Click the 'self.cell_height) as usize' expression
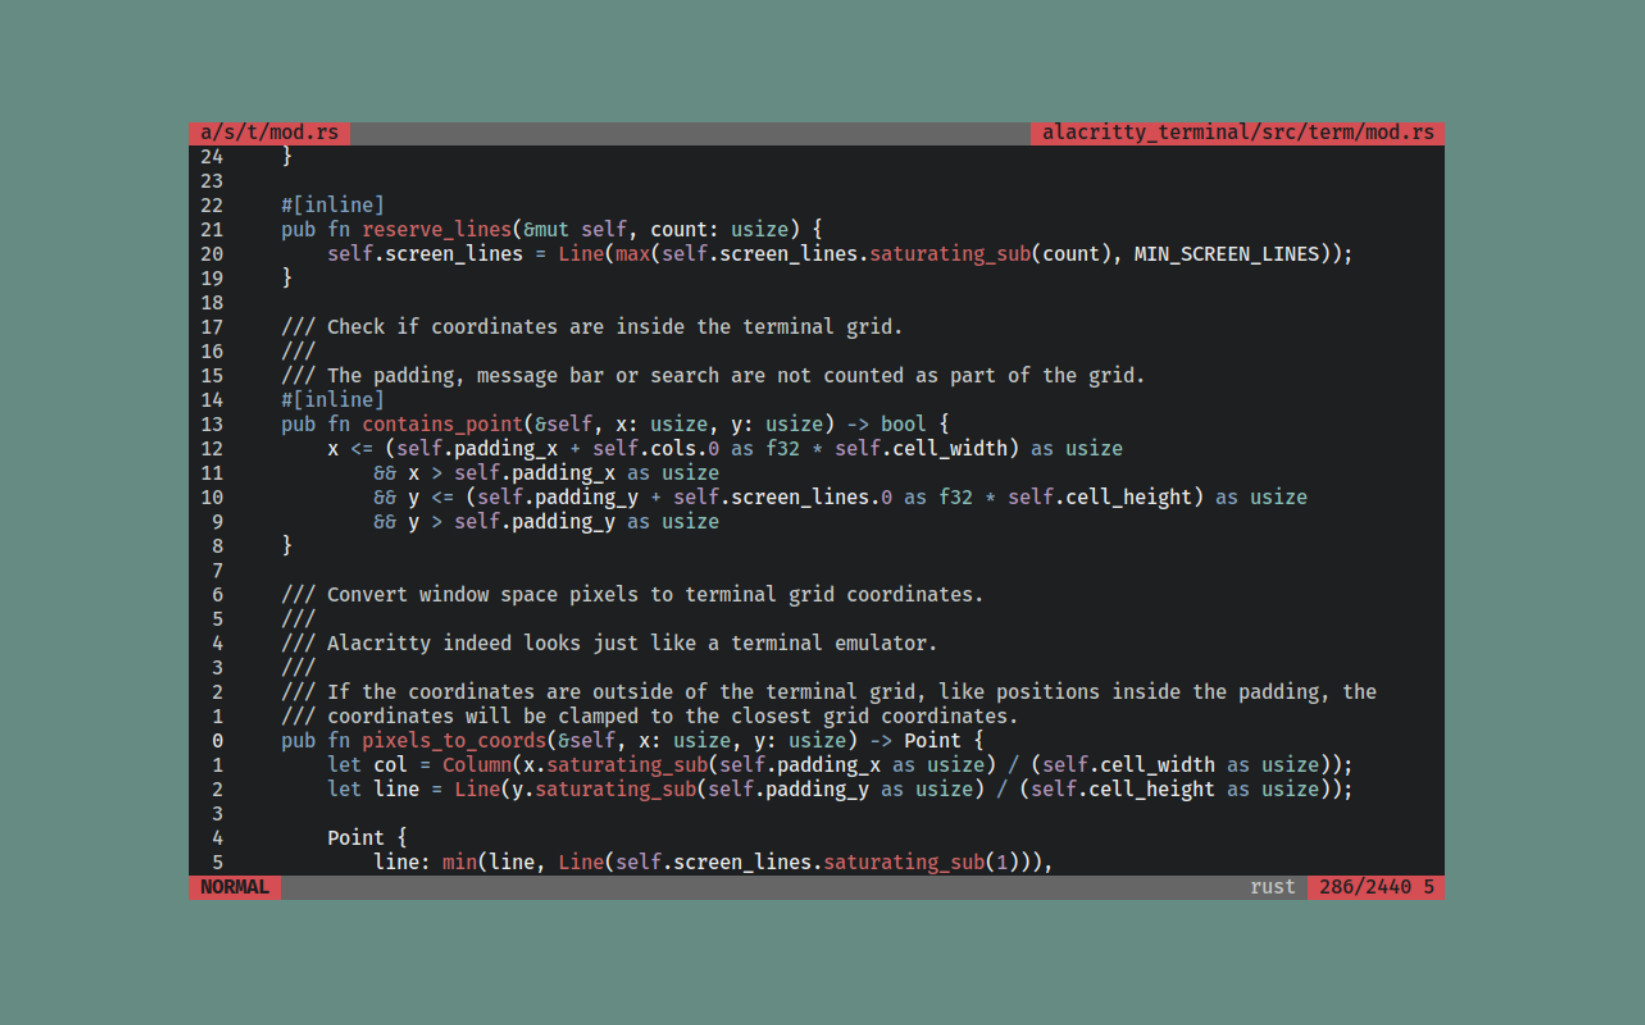Screen dimensions: 1645x1025 1157,497
